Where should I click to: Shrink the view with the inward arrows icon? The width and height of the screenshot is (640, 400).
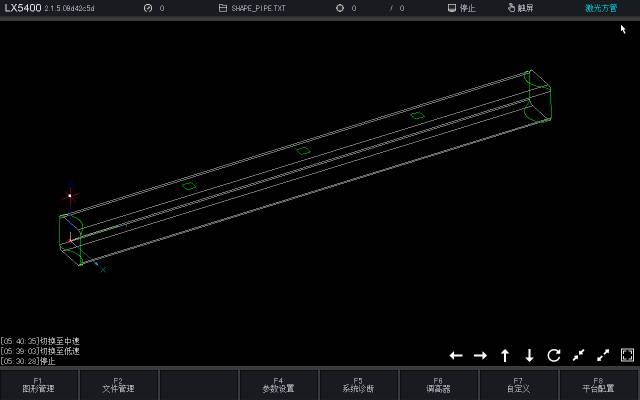(x=578, y=356)
